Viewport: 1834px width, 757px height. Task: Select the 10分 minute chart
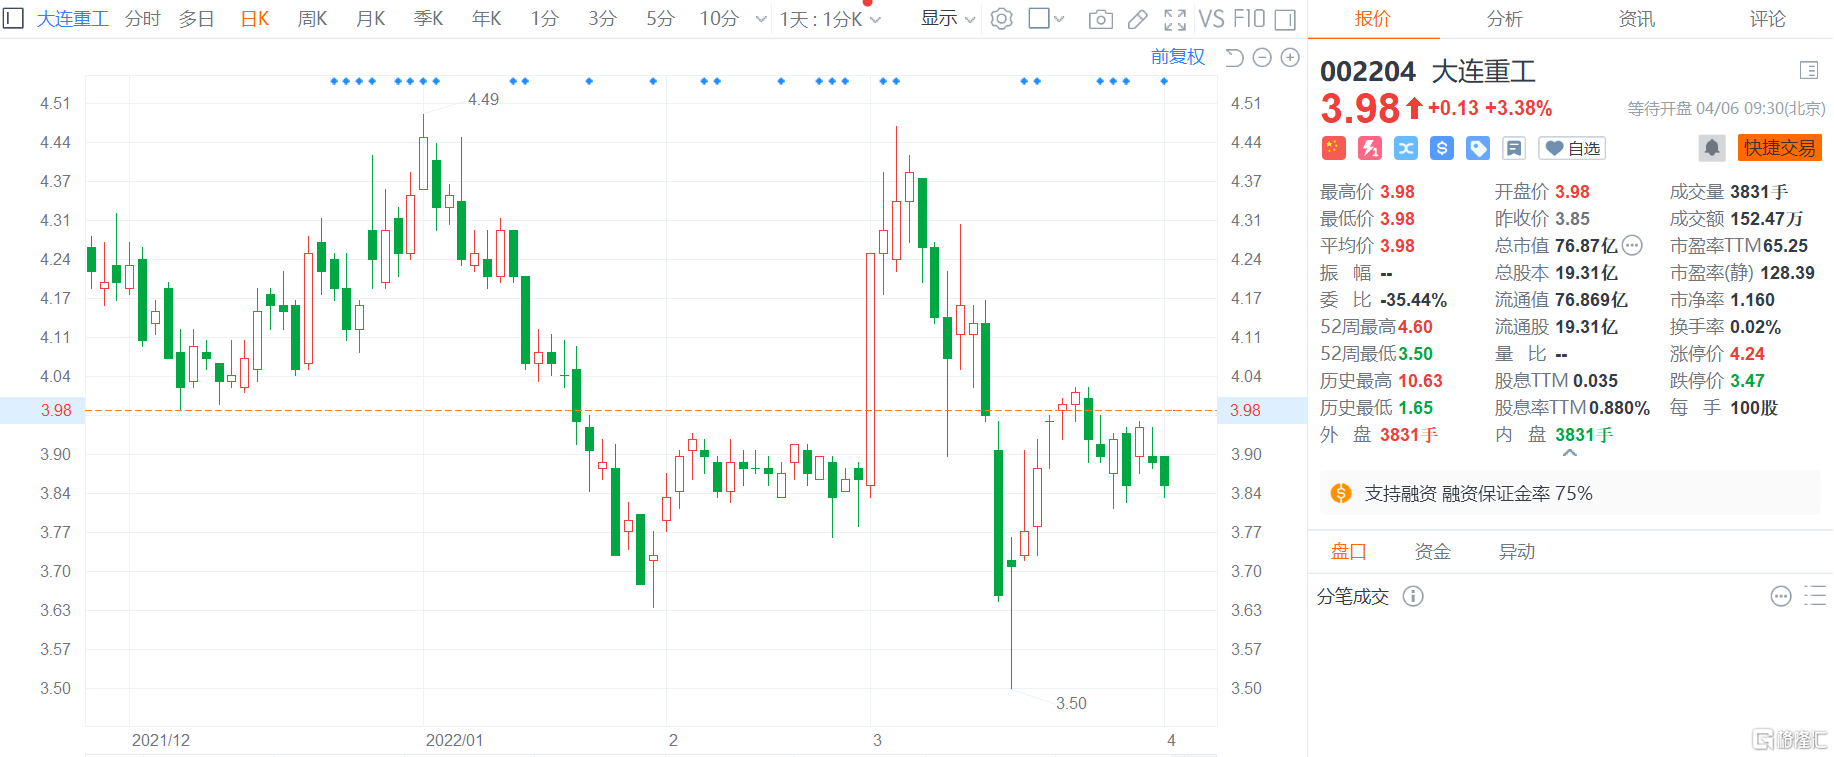coord(719,18)
